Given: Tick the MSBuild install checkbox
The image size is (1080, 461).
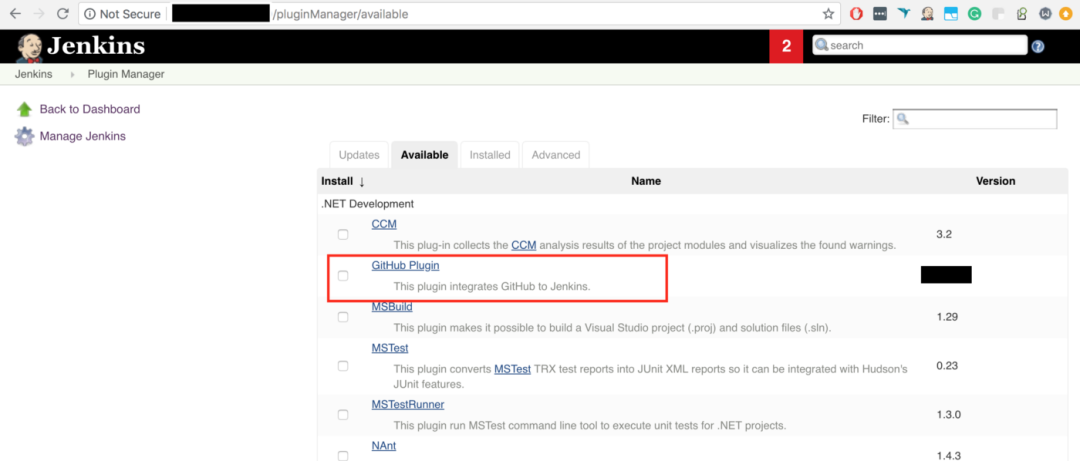Looking at the screenshot, I should pyautogui.click(x=343, y=318).
